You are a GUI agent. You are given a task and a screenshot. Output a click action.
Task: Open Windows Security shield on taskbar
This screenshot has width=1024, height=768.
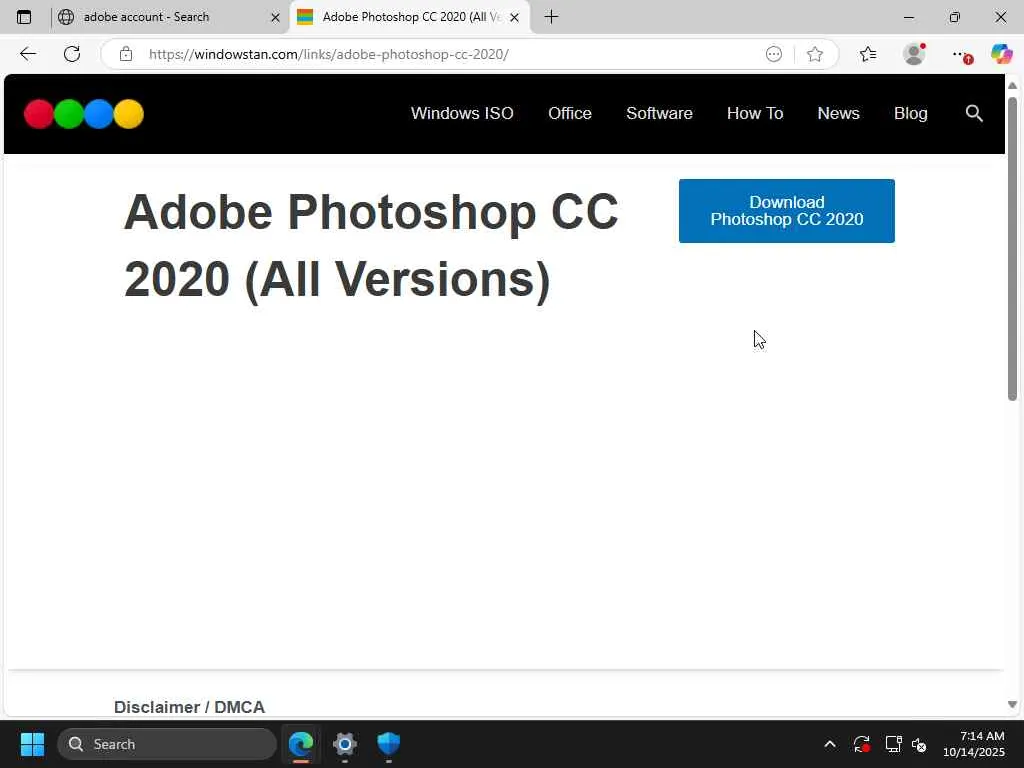click(389, 744)
